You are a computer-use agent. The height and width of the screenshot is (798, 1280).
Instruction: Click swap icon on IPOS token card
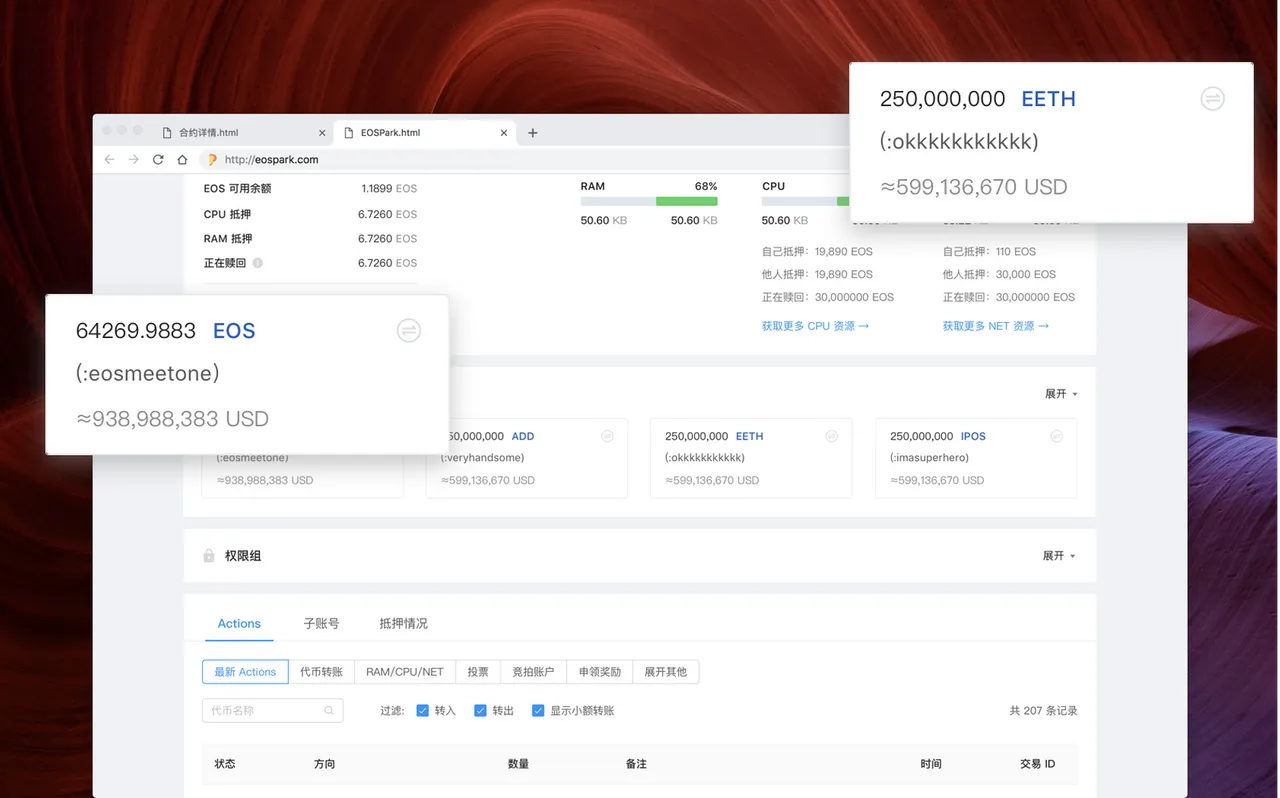coord(1056,436)
